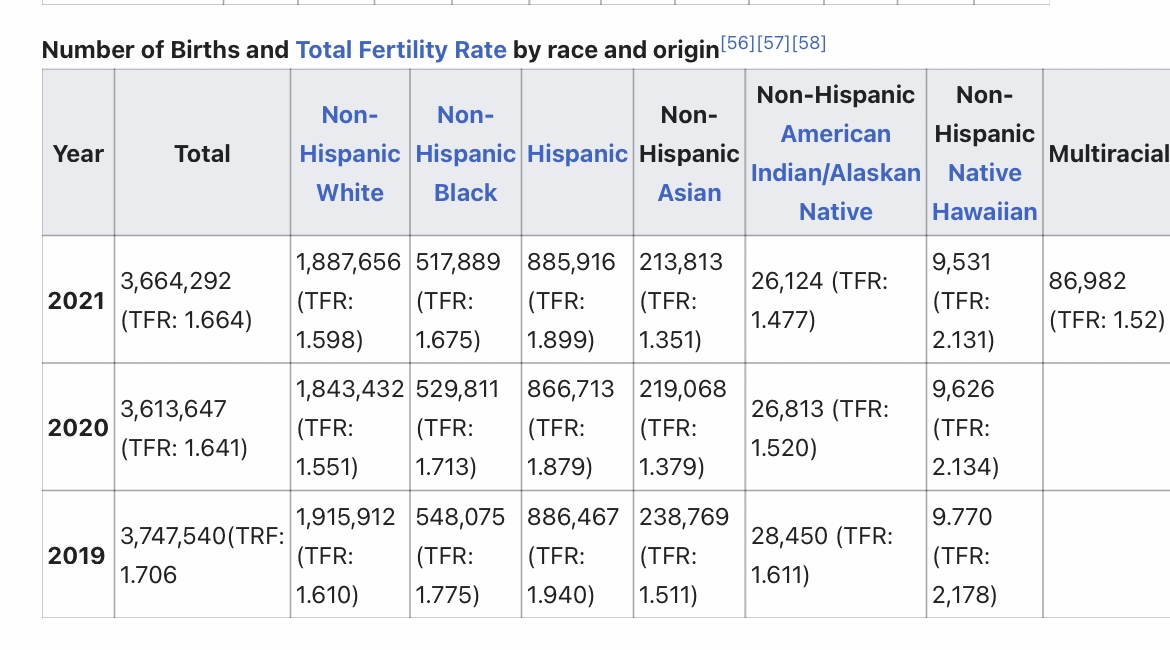
Task: Select cell 1,915,912 (TFR: 1.610)
Action: pyautogui.click(x=350, y=555)
